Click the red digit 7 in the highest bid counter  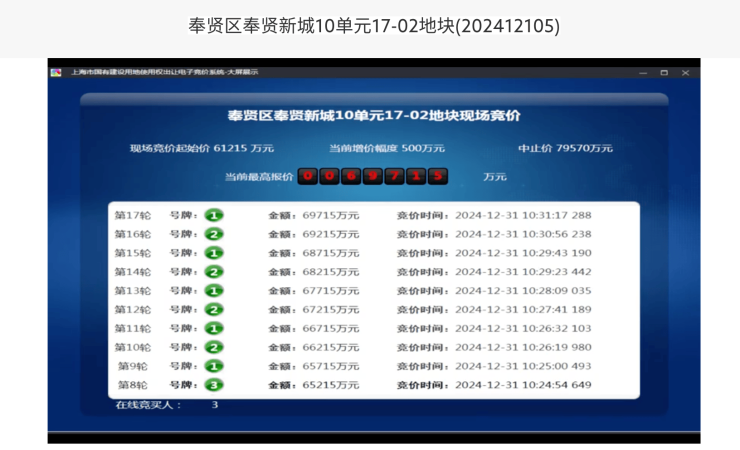(394, 176)
